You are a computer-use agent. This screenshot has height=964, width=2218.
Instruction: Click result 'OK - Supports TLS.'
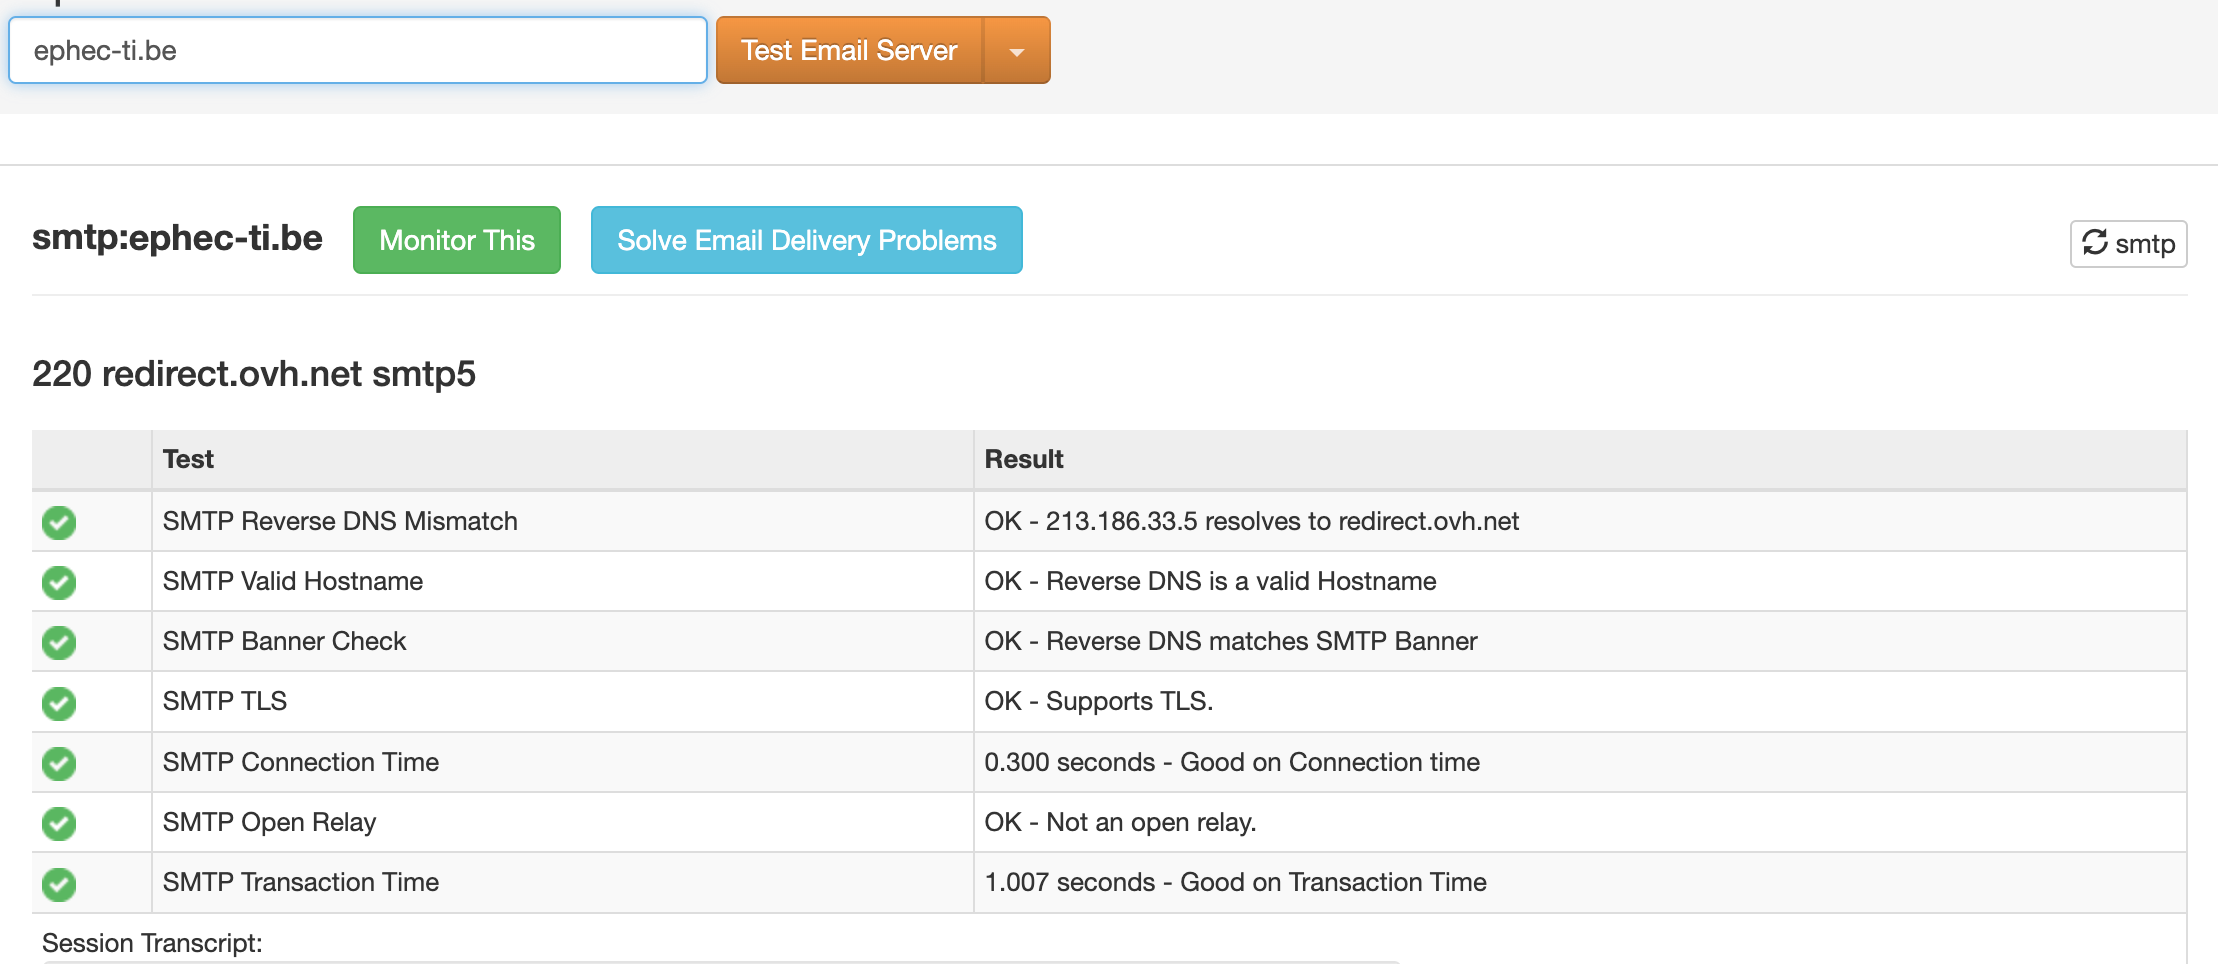[x=1099, y=701]
